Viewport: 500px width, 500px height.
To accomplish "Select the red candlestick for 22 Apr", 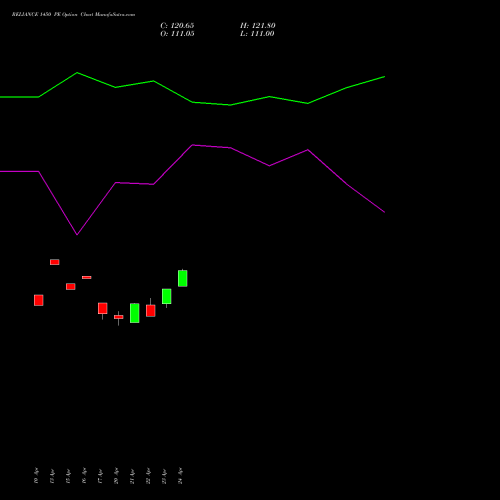I will (151, 310).
